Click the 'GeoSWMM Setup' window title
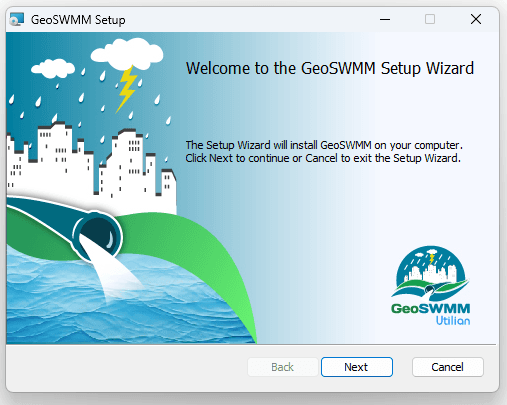 click(x=78, y=20)
